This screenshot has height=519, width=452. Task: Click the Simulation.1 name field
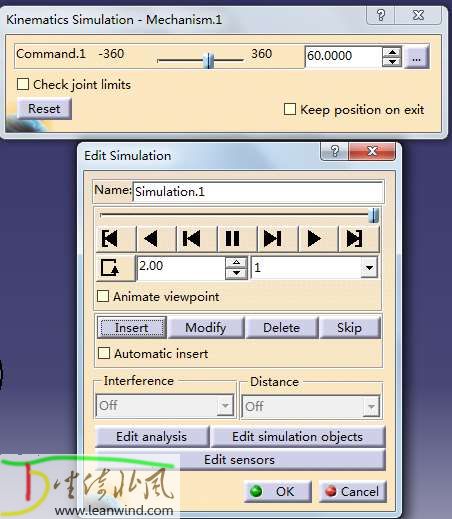[x=258, y=192]
